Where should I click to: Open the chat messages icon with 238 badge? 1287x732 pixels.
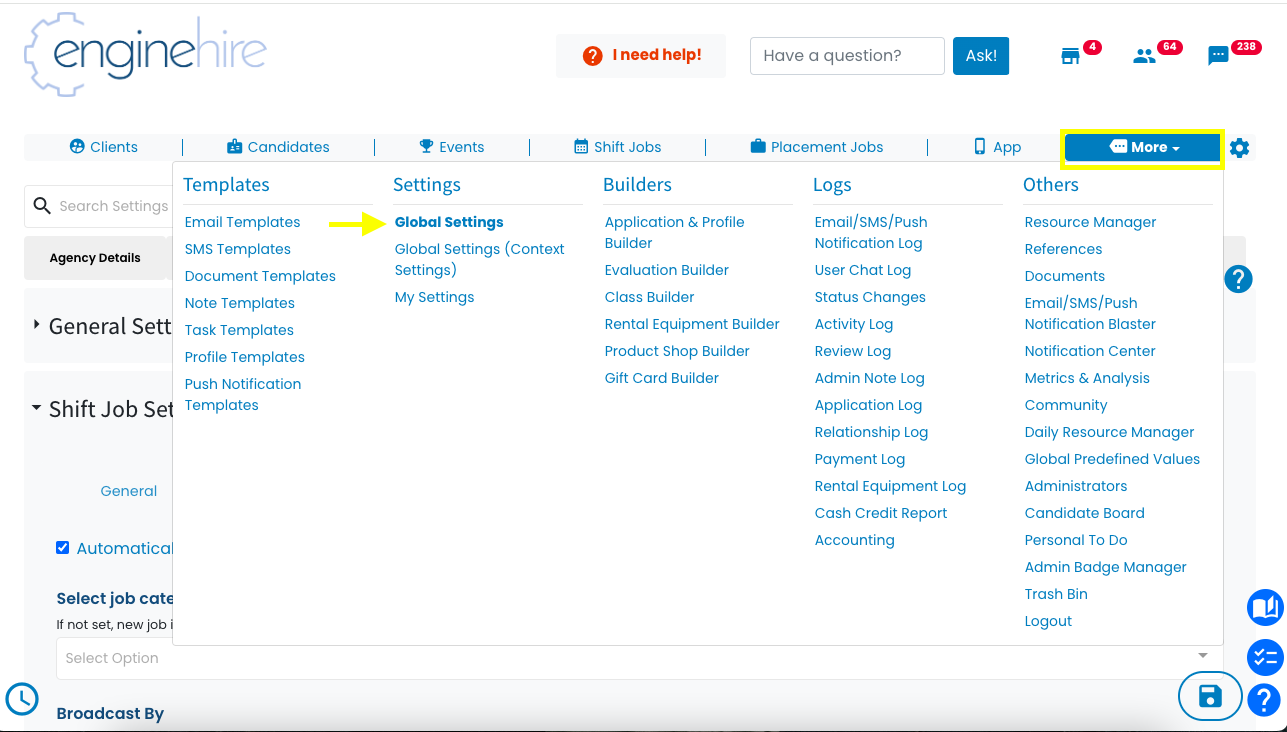1218,56
